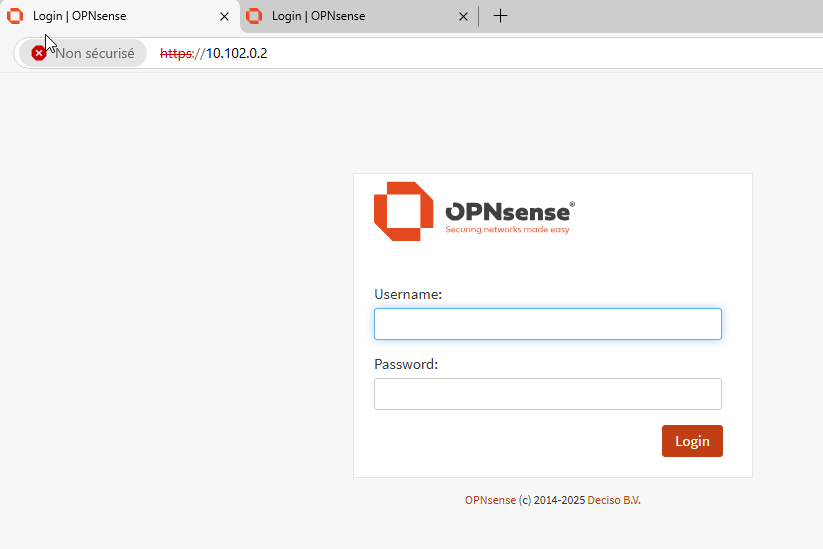Click the Username label

(x=408, y=294)
